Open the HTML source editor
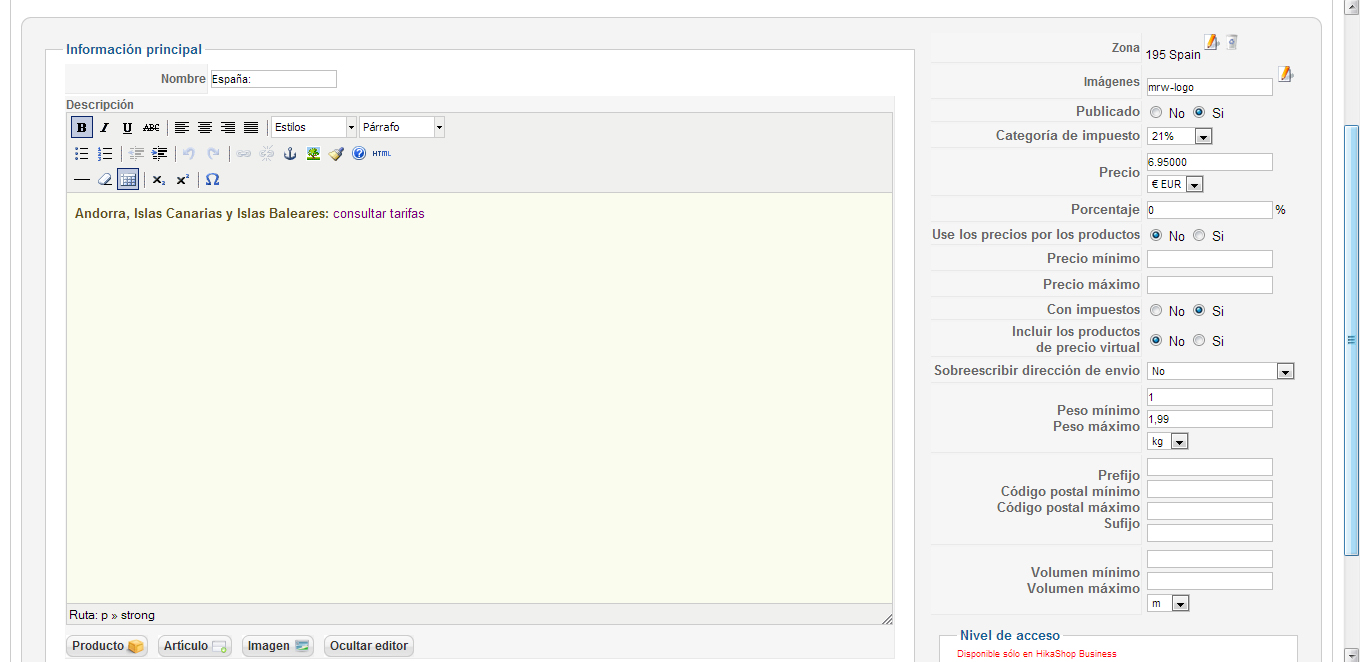Viewport: 1360px width, 662px height. (x=382, y=154)
